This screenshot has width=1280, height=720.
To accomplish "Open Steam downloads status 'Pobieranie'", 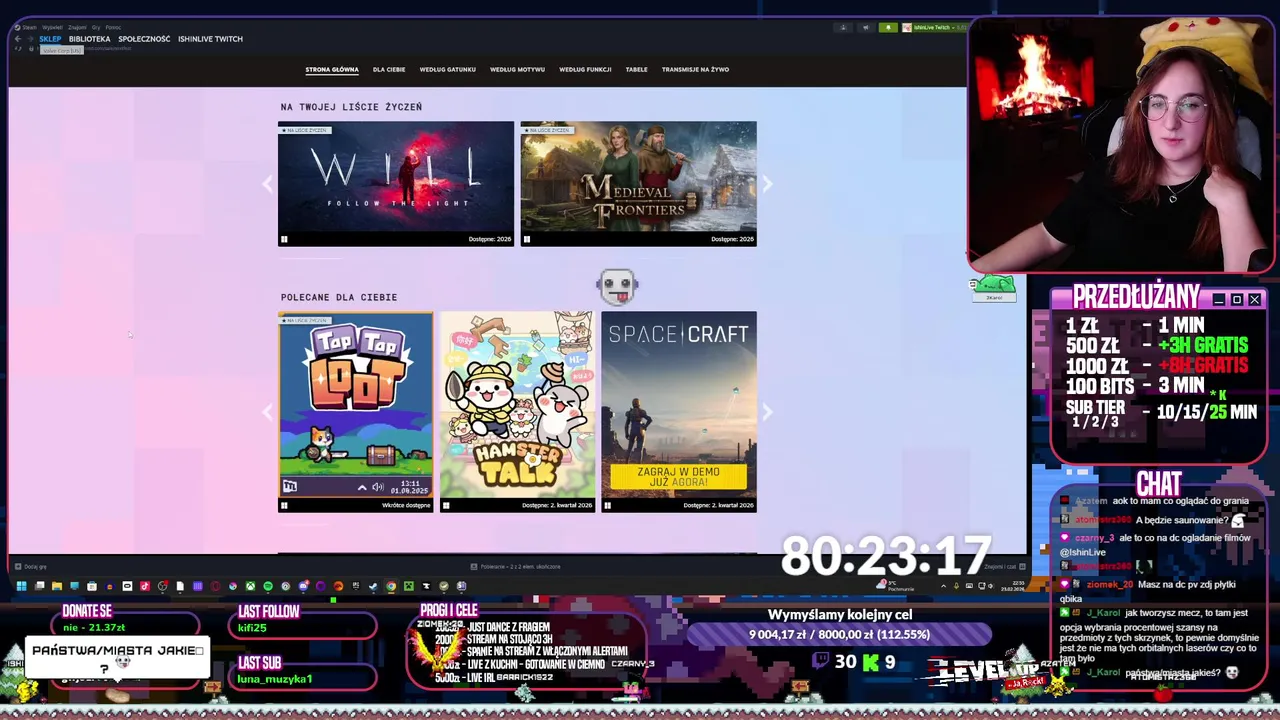I will (x=515, y=567).
